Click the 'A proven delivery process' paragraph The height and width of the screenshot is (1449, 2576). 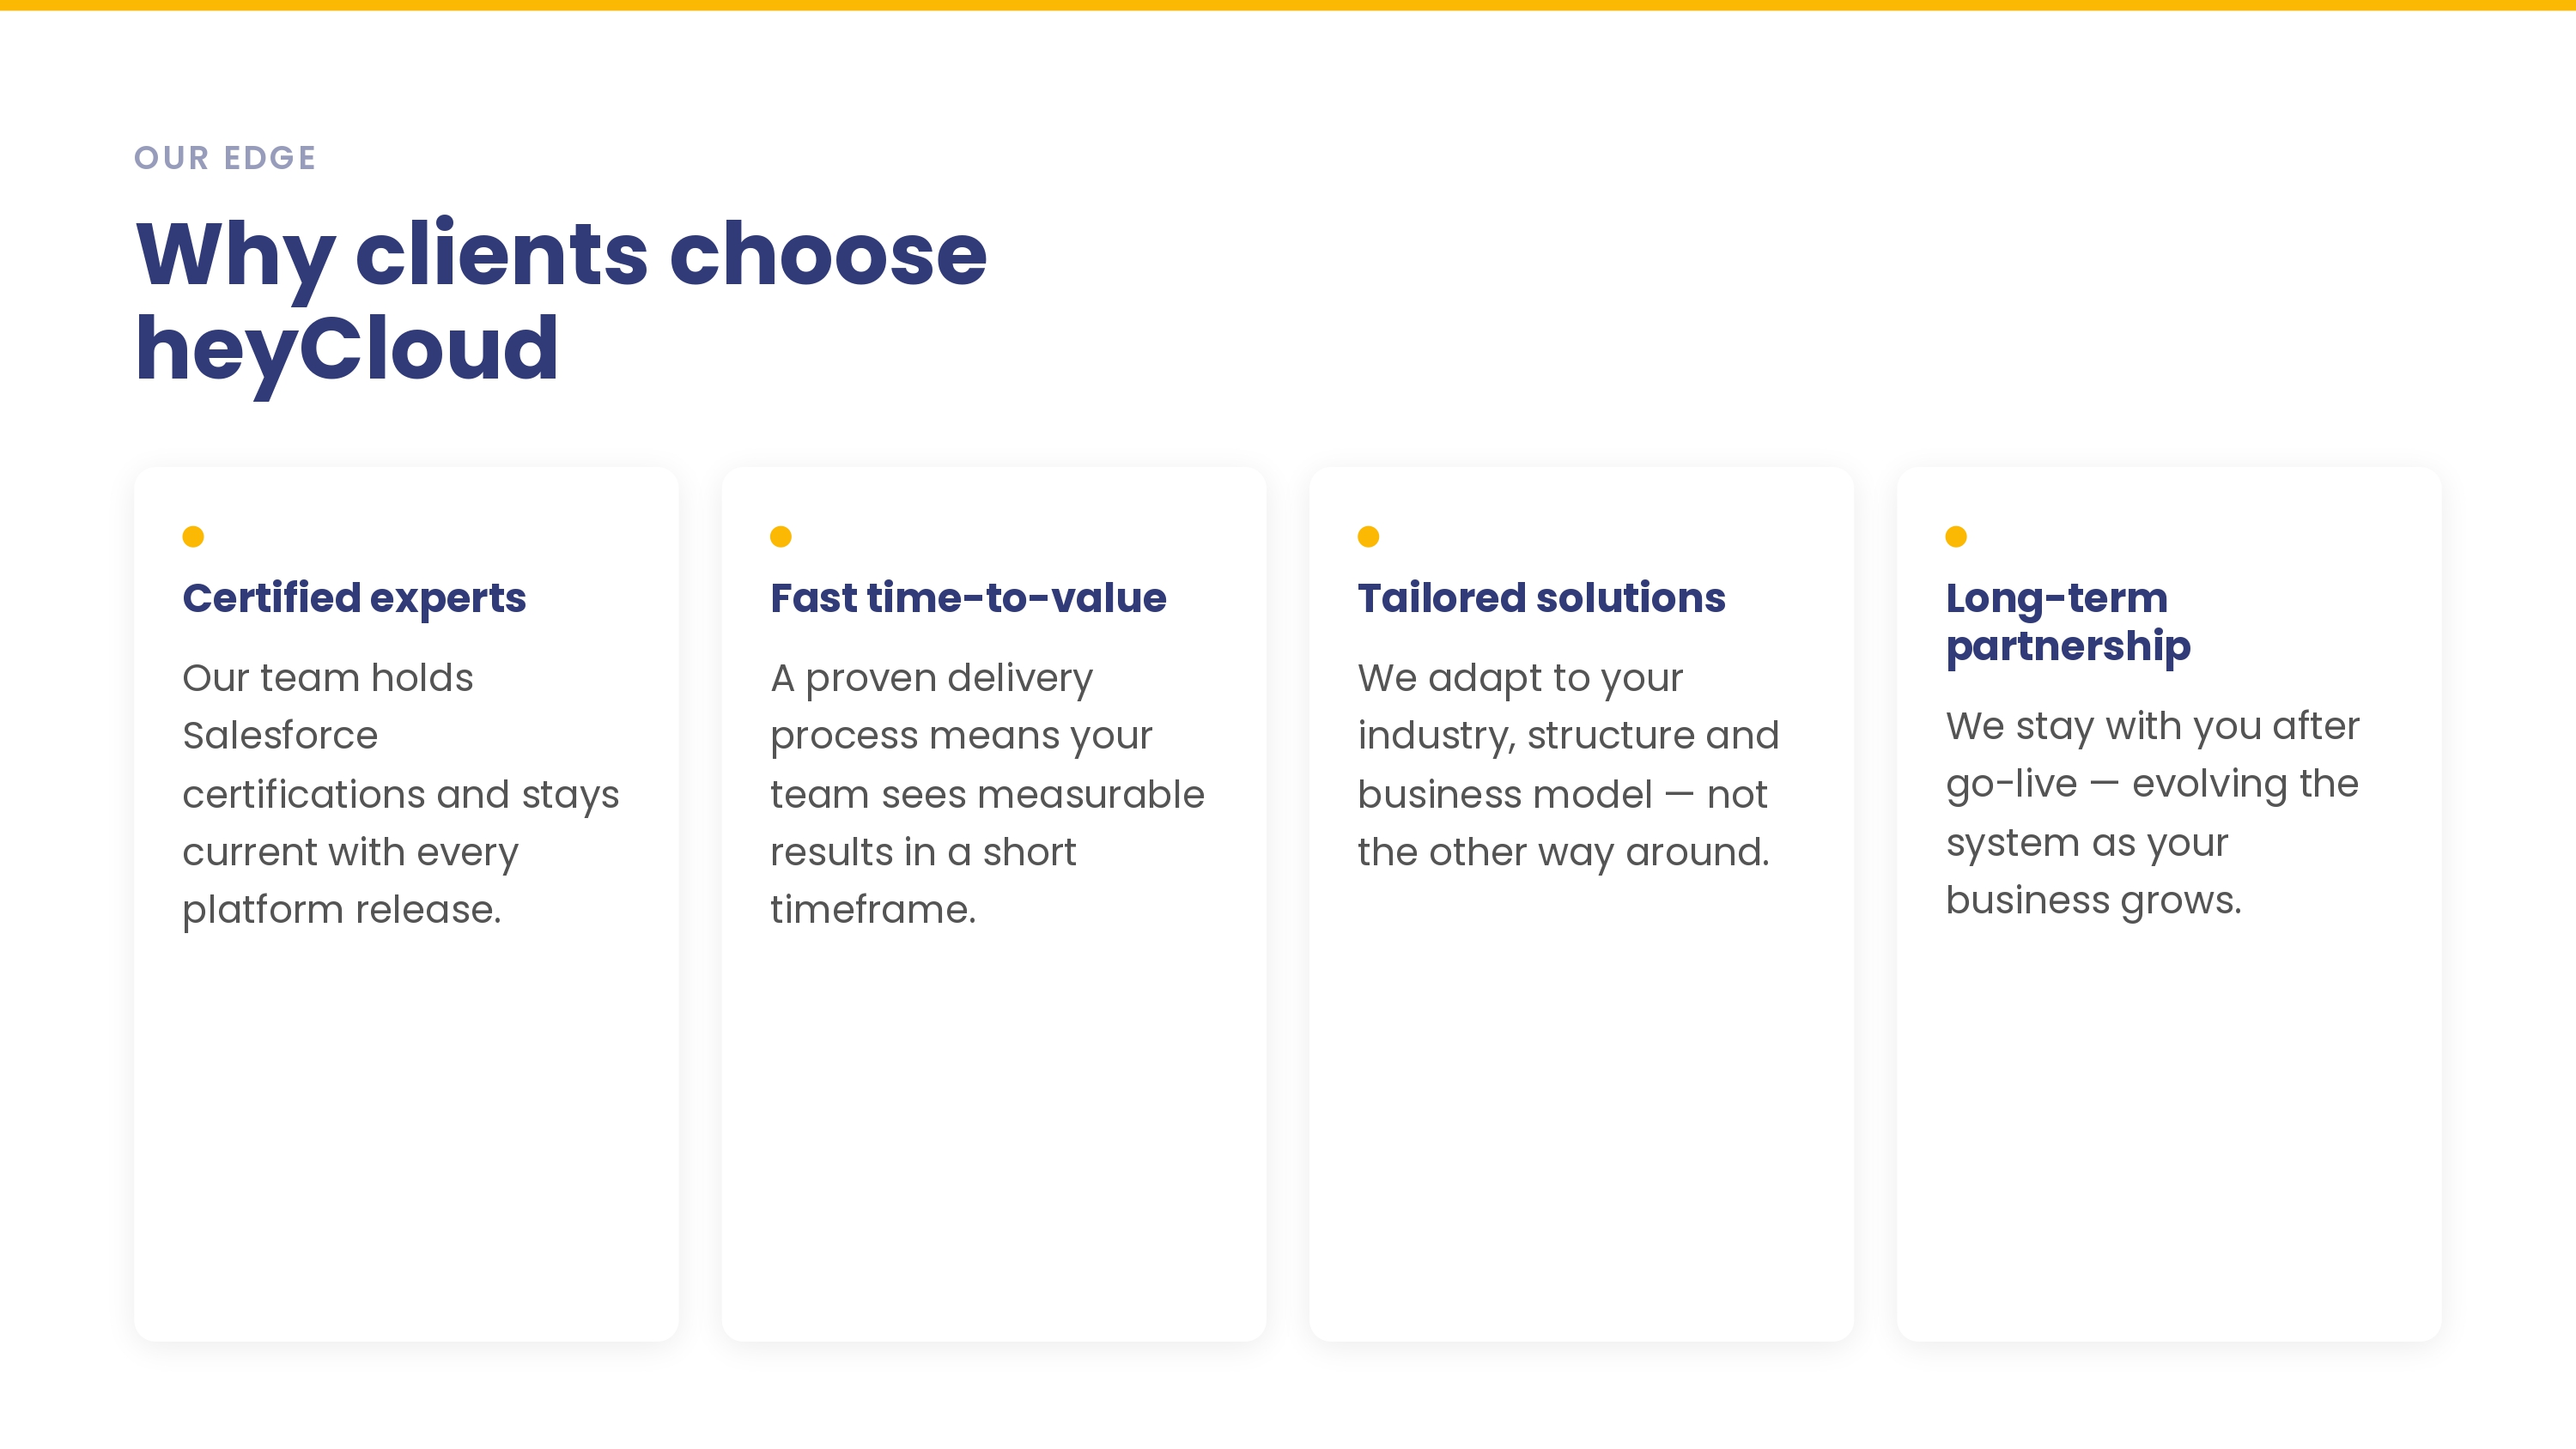click(x=987, y=793)
